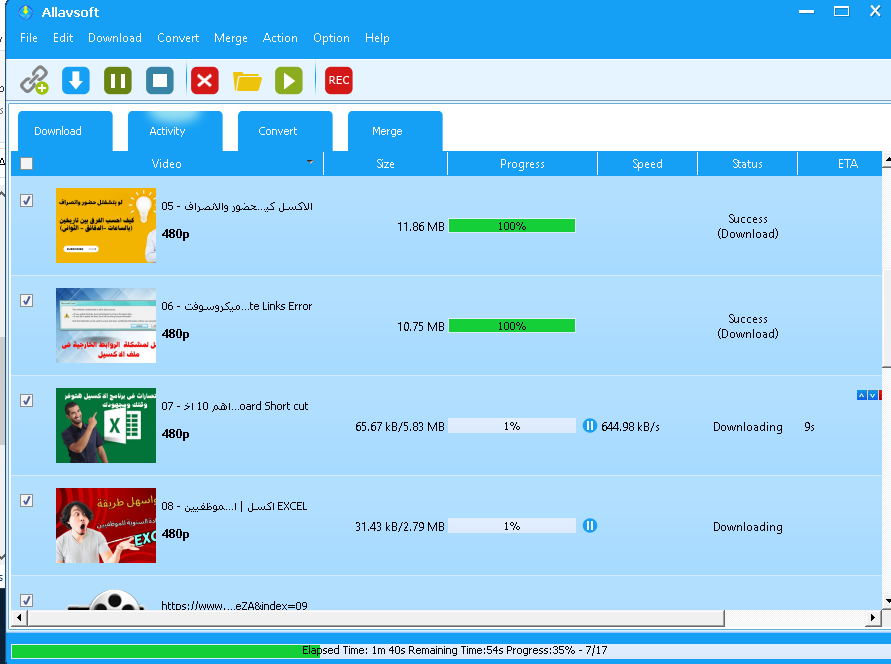Open the output folder icon
Image resolution: width=891 pixels, height=664 pixels.
pyautogui.click(x=247, y=80)
